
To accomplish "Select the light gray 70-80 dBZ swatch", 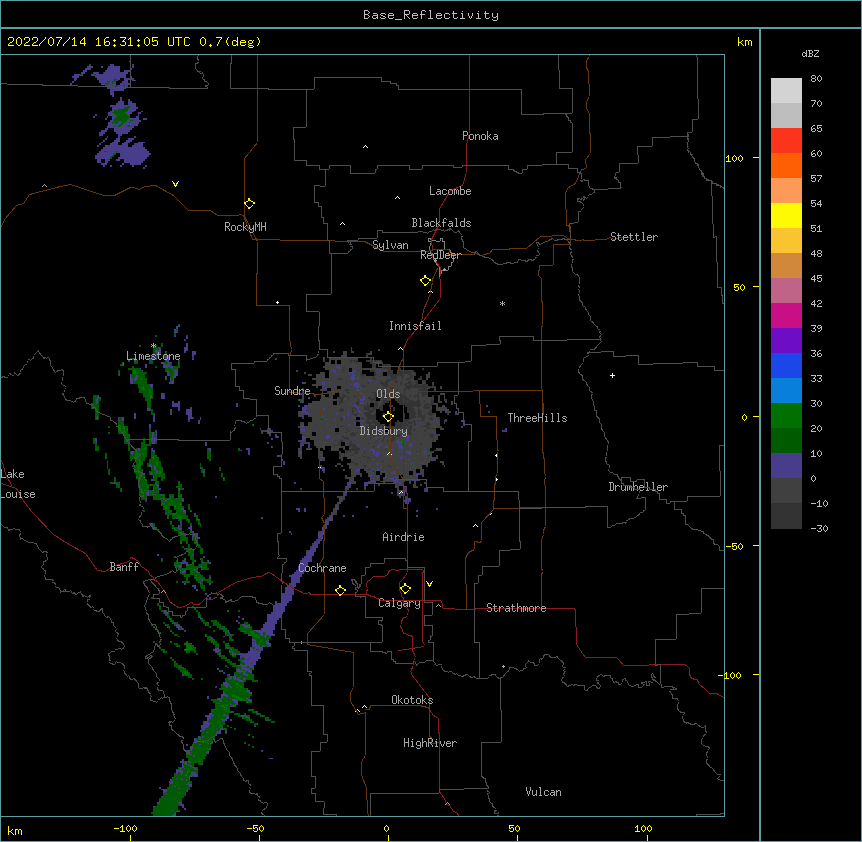I will [x=786, y=91].
